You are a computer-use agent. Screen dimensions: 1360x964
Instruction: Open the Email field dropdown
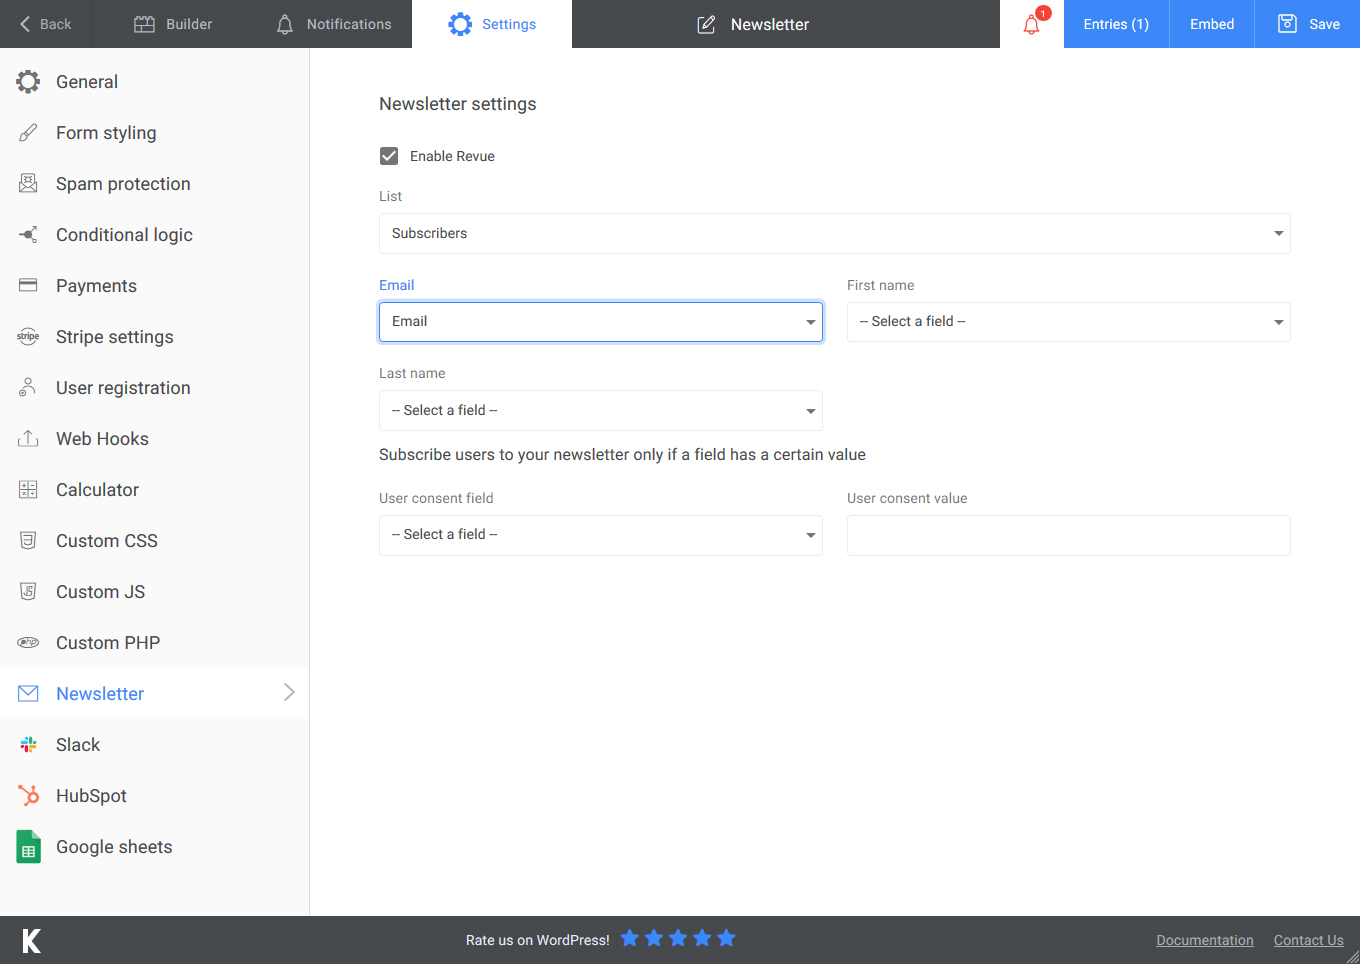pyautogui.click(x=600, y=322)
